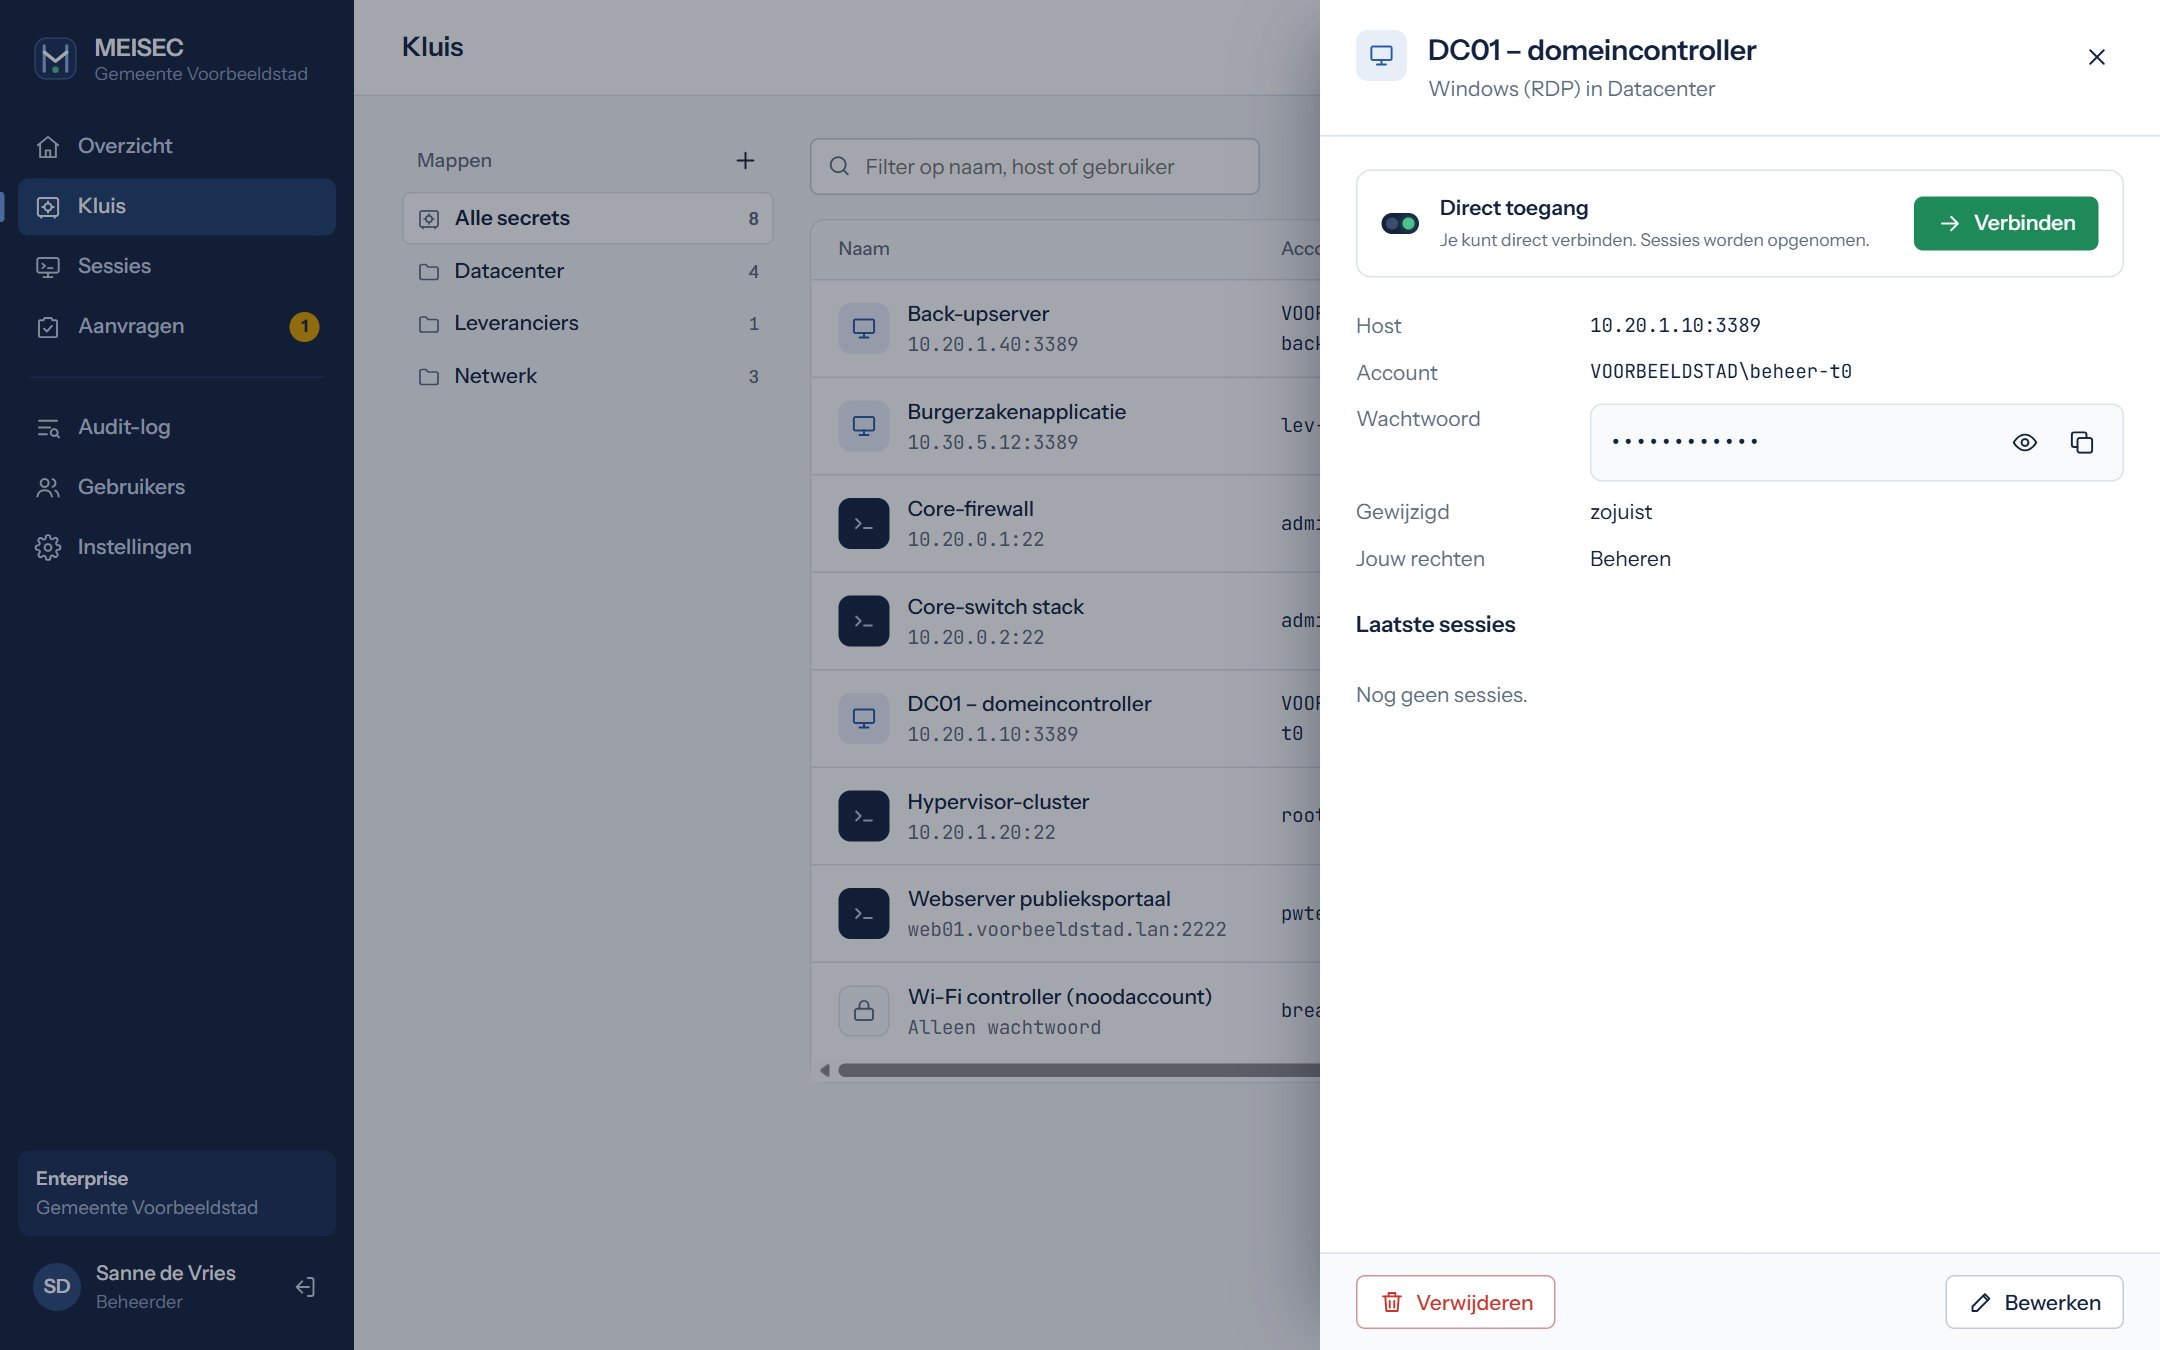The image size is (2160, 1350).
Task: Click the Sessies monitor icon
Action: click(x=48, y=267)
